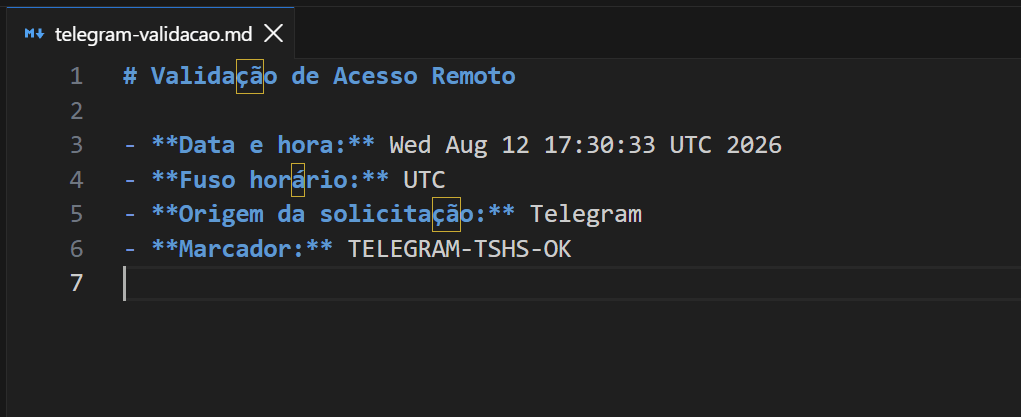Viewport: 1021px width, 417px height.
Task: Click line number 1 in the gutter
Action: click(77, 77)
